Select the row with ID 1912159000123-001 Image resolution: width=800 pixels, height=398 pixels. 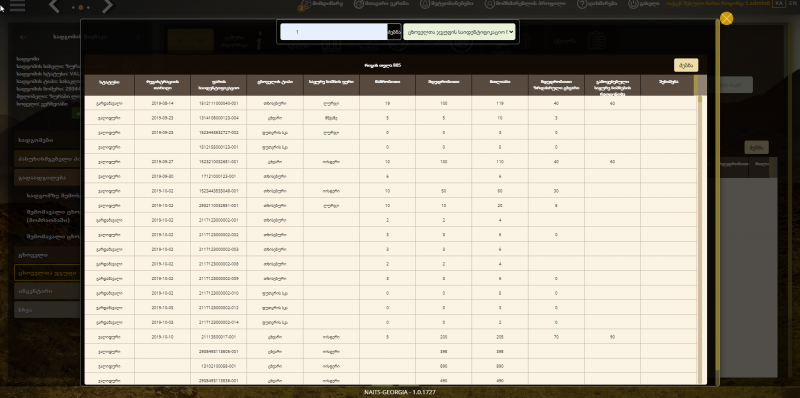pos(390,147)
